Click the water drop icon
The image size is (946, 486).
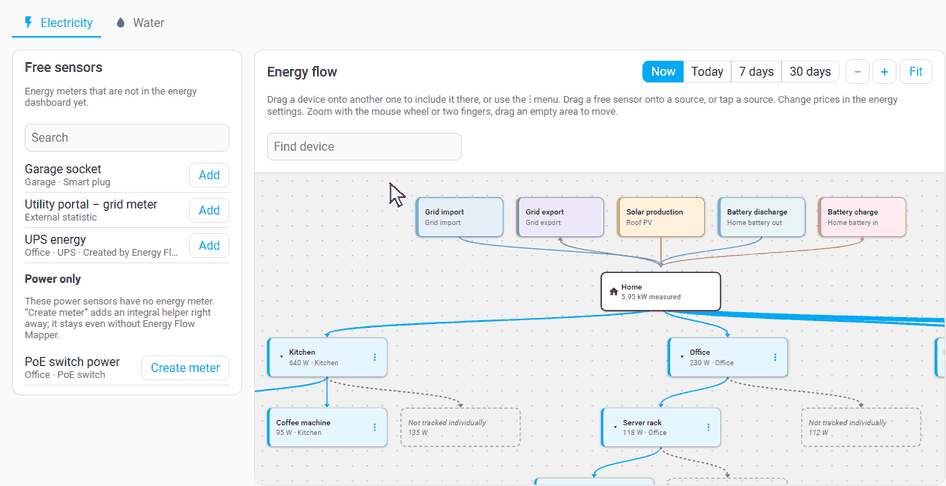click(121, 23)
